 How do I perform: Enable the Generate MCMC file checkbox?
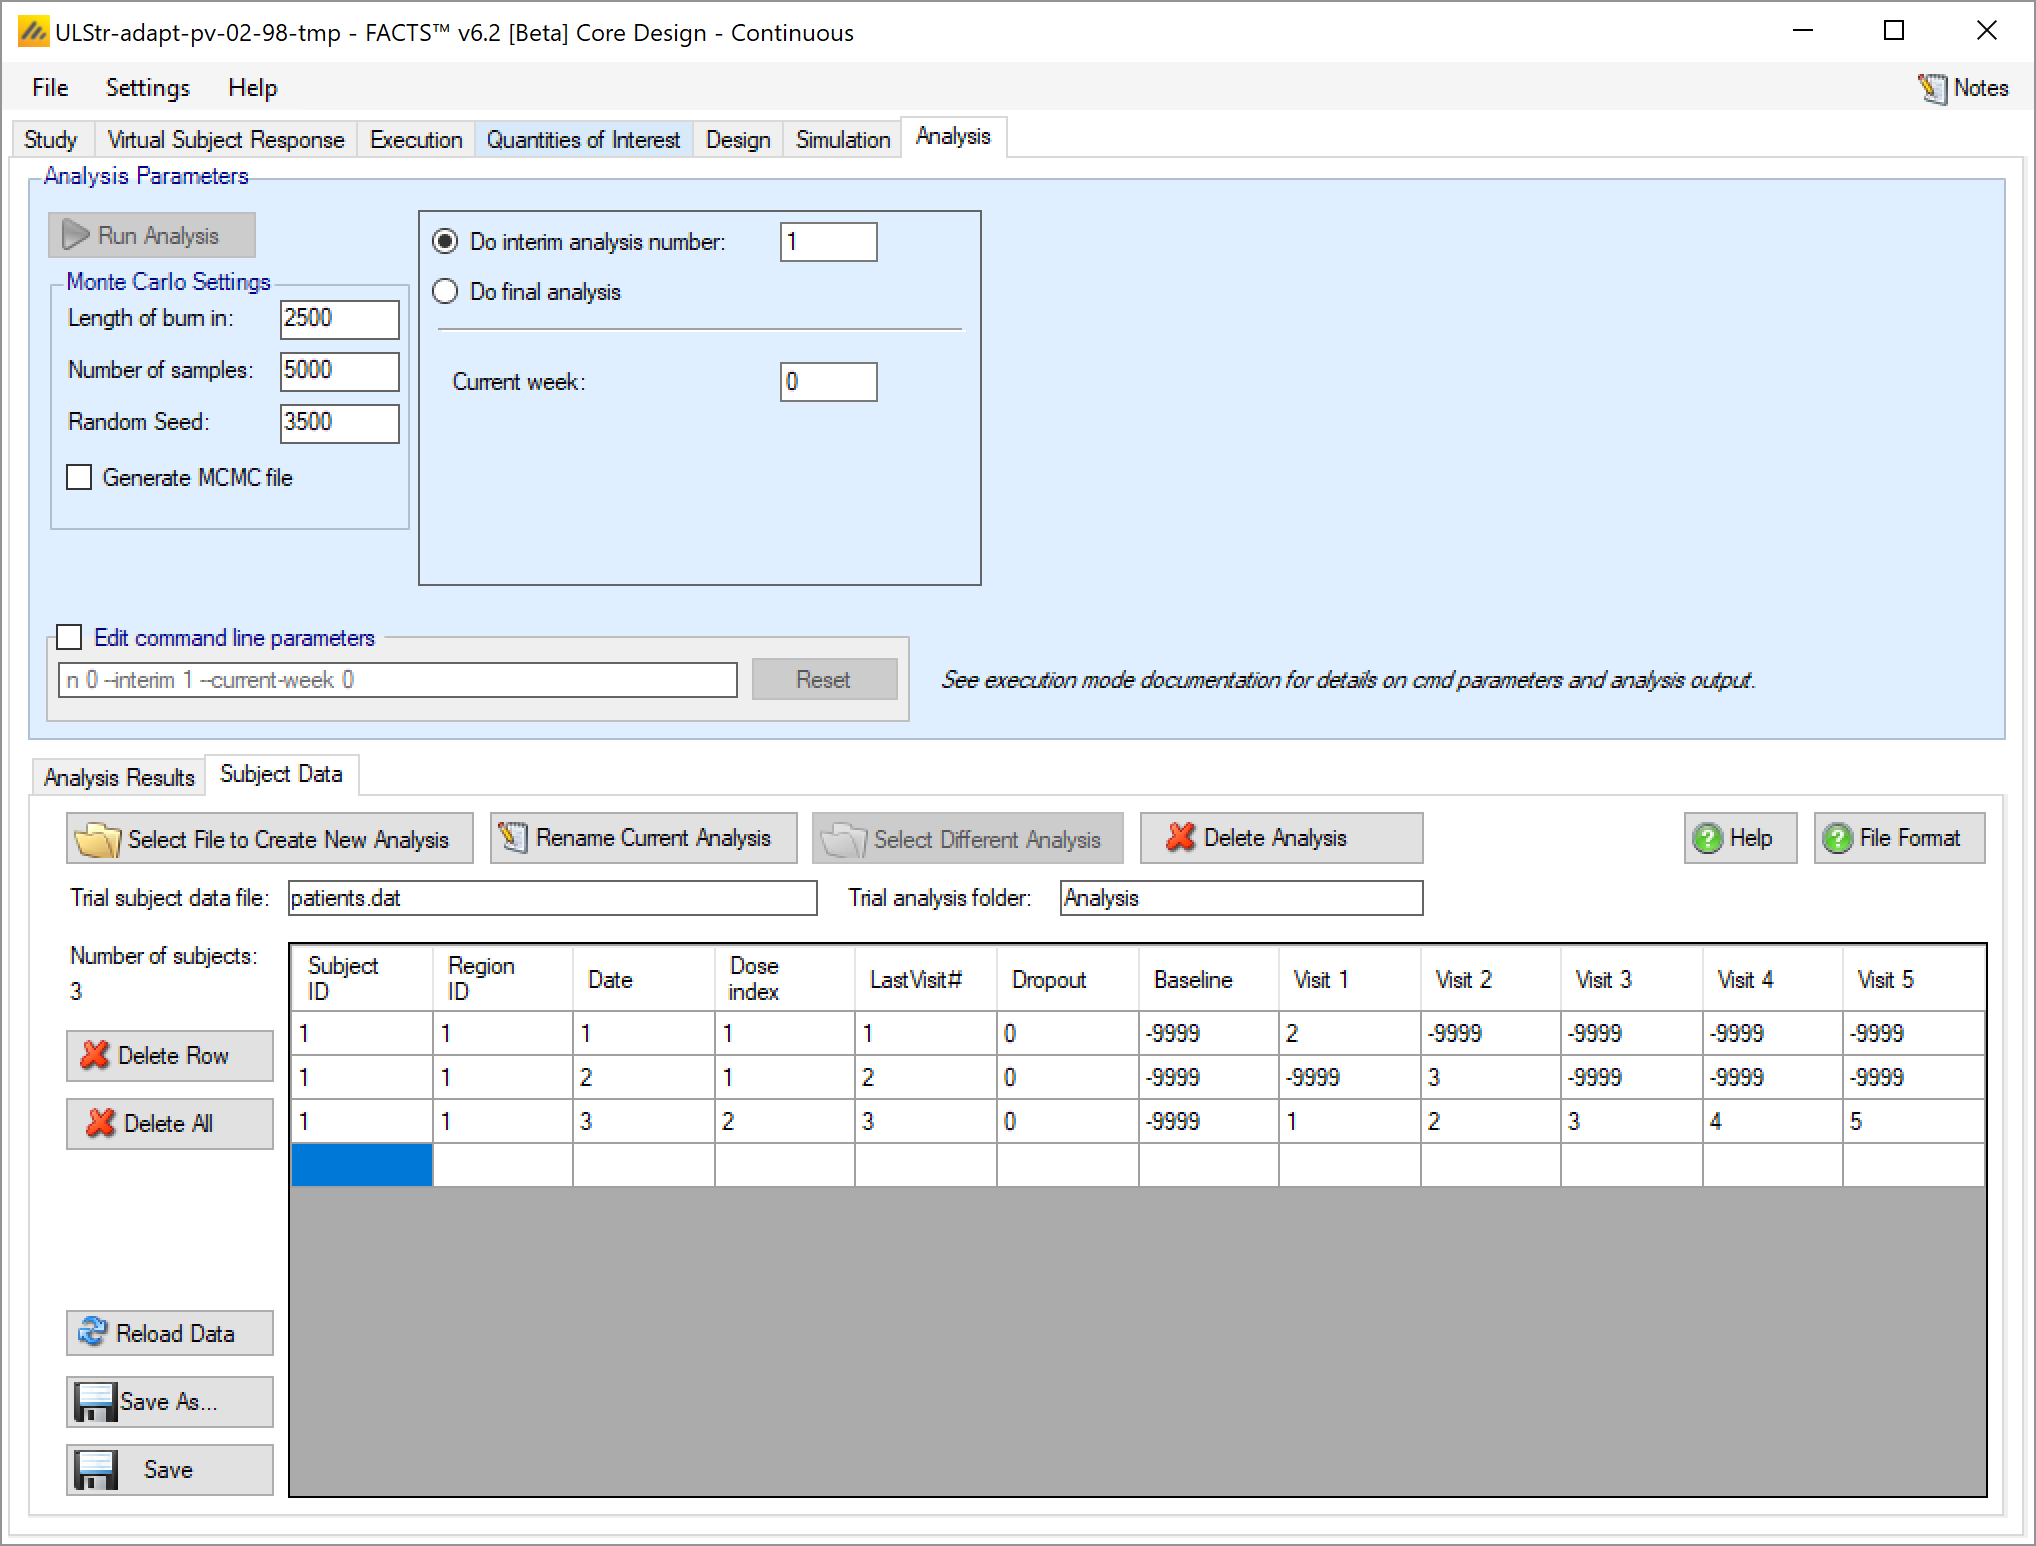tap(79, 478)
